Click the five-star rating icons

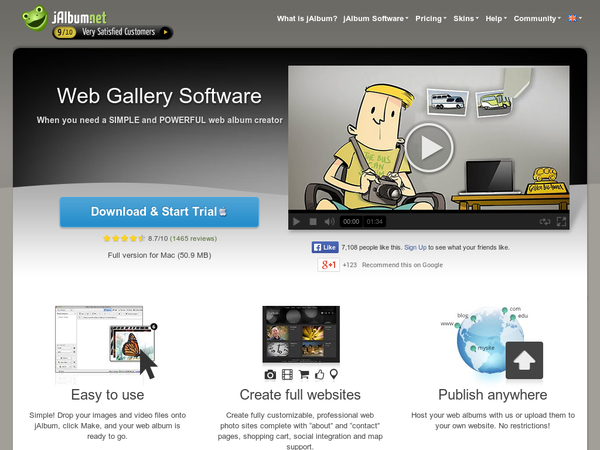coord(124,238)
